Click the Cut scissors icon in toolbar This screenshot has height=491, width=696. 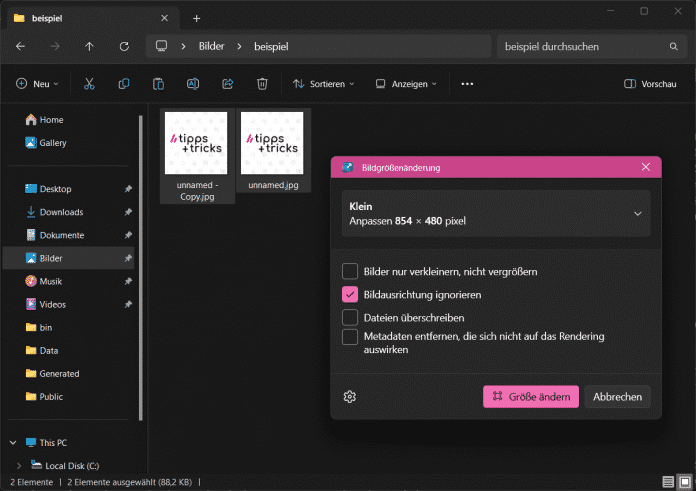click(x=89, y=84)
